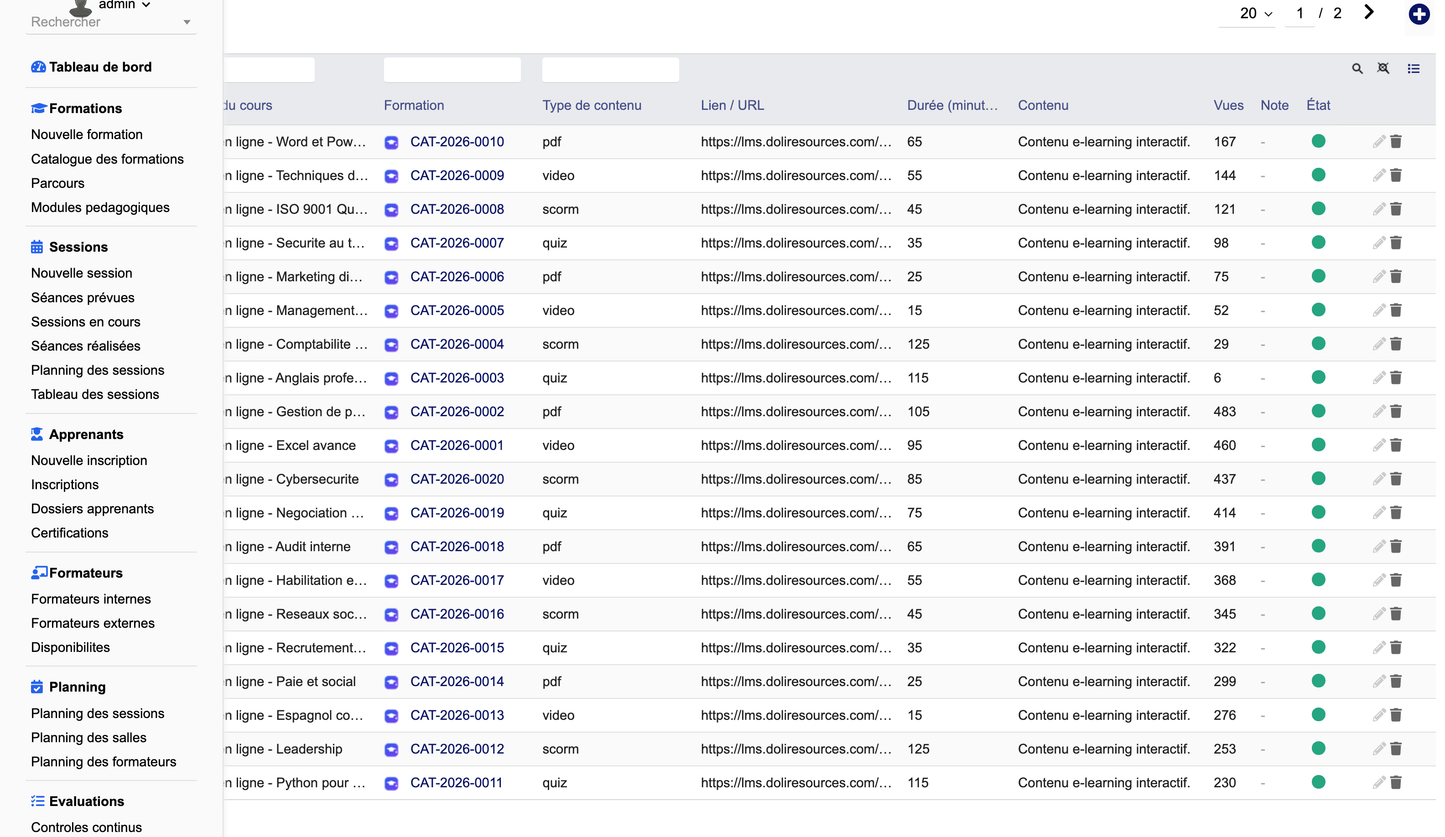This screenshot has width=1445, height=837.
Task: Click the blue plus add-new icon
Action: (x=1418, y=14)
